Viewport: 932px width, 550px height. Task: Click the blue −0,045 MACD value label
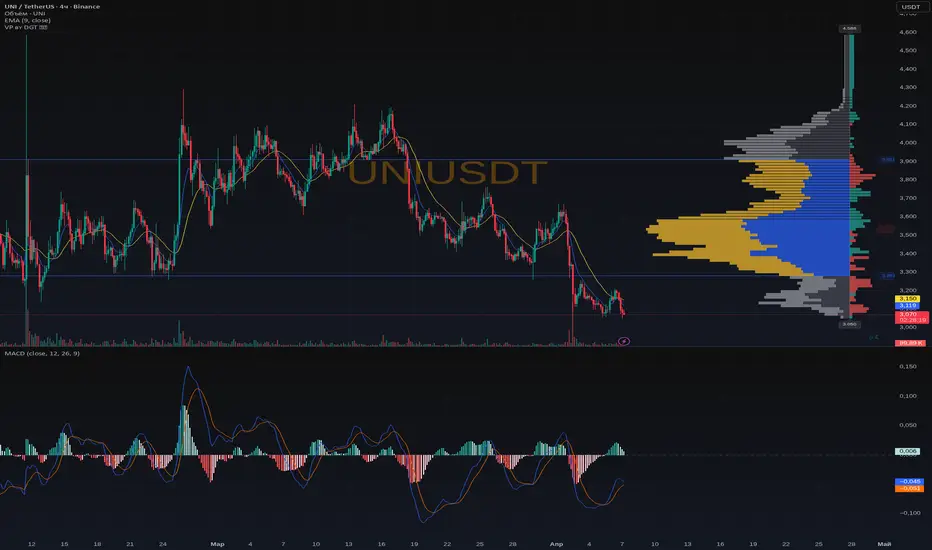point(909,482)
